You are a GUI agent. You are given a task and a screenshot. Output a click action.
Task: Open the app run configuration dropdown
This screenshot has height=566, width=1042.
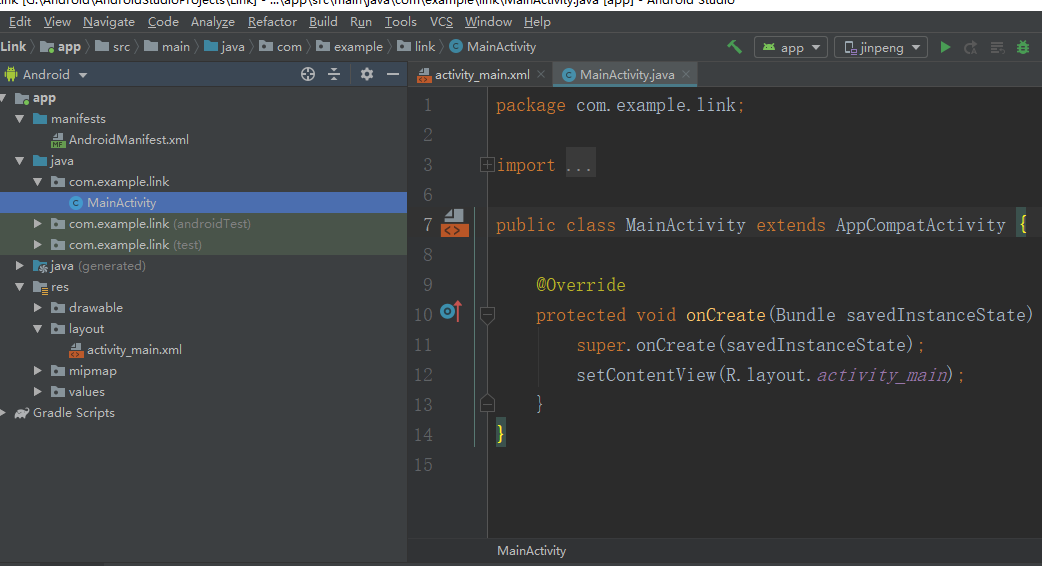790,47
